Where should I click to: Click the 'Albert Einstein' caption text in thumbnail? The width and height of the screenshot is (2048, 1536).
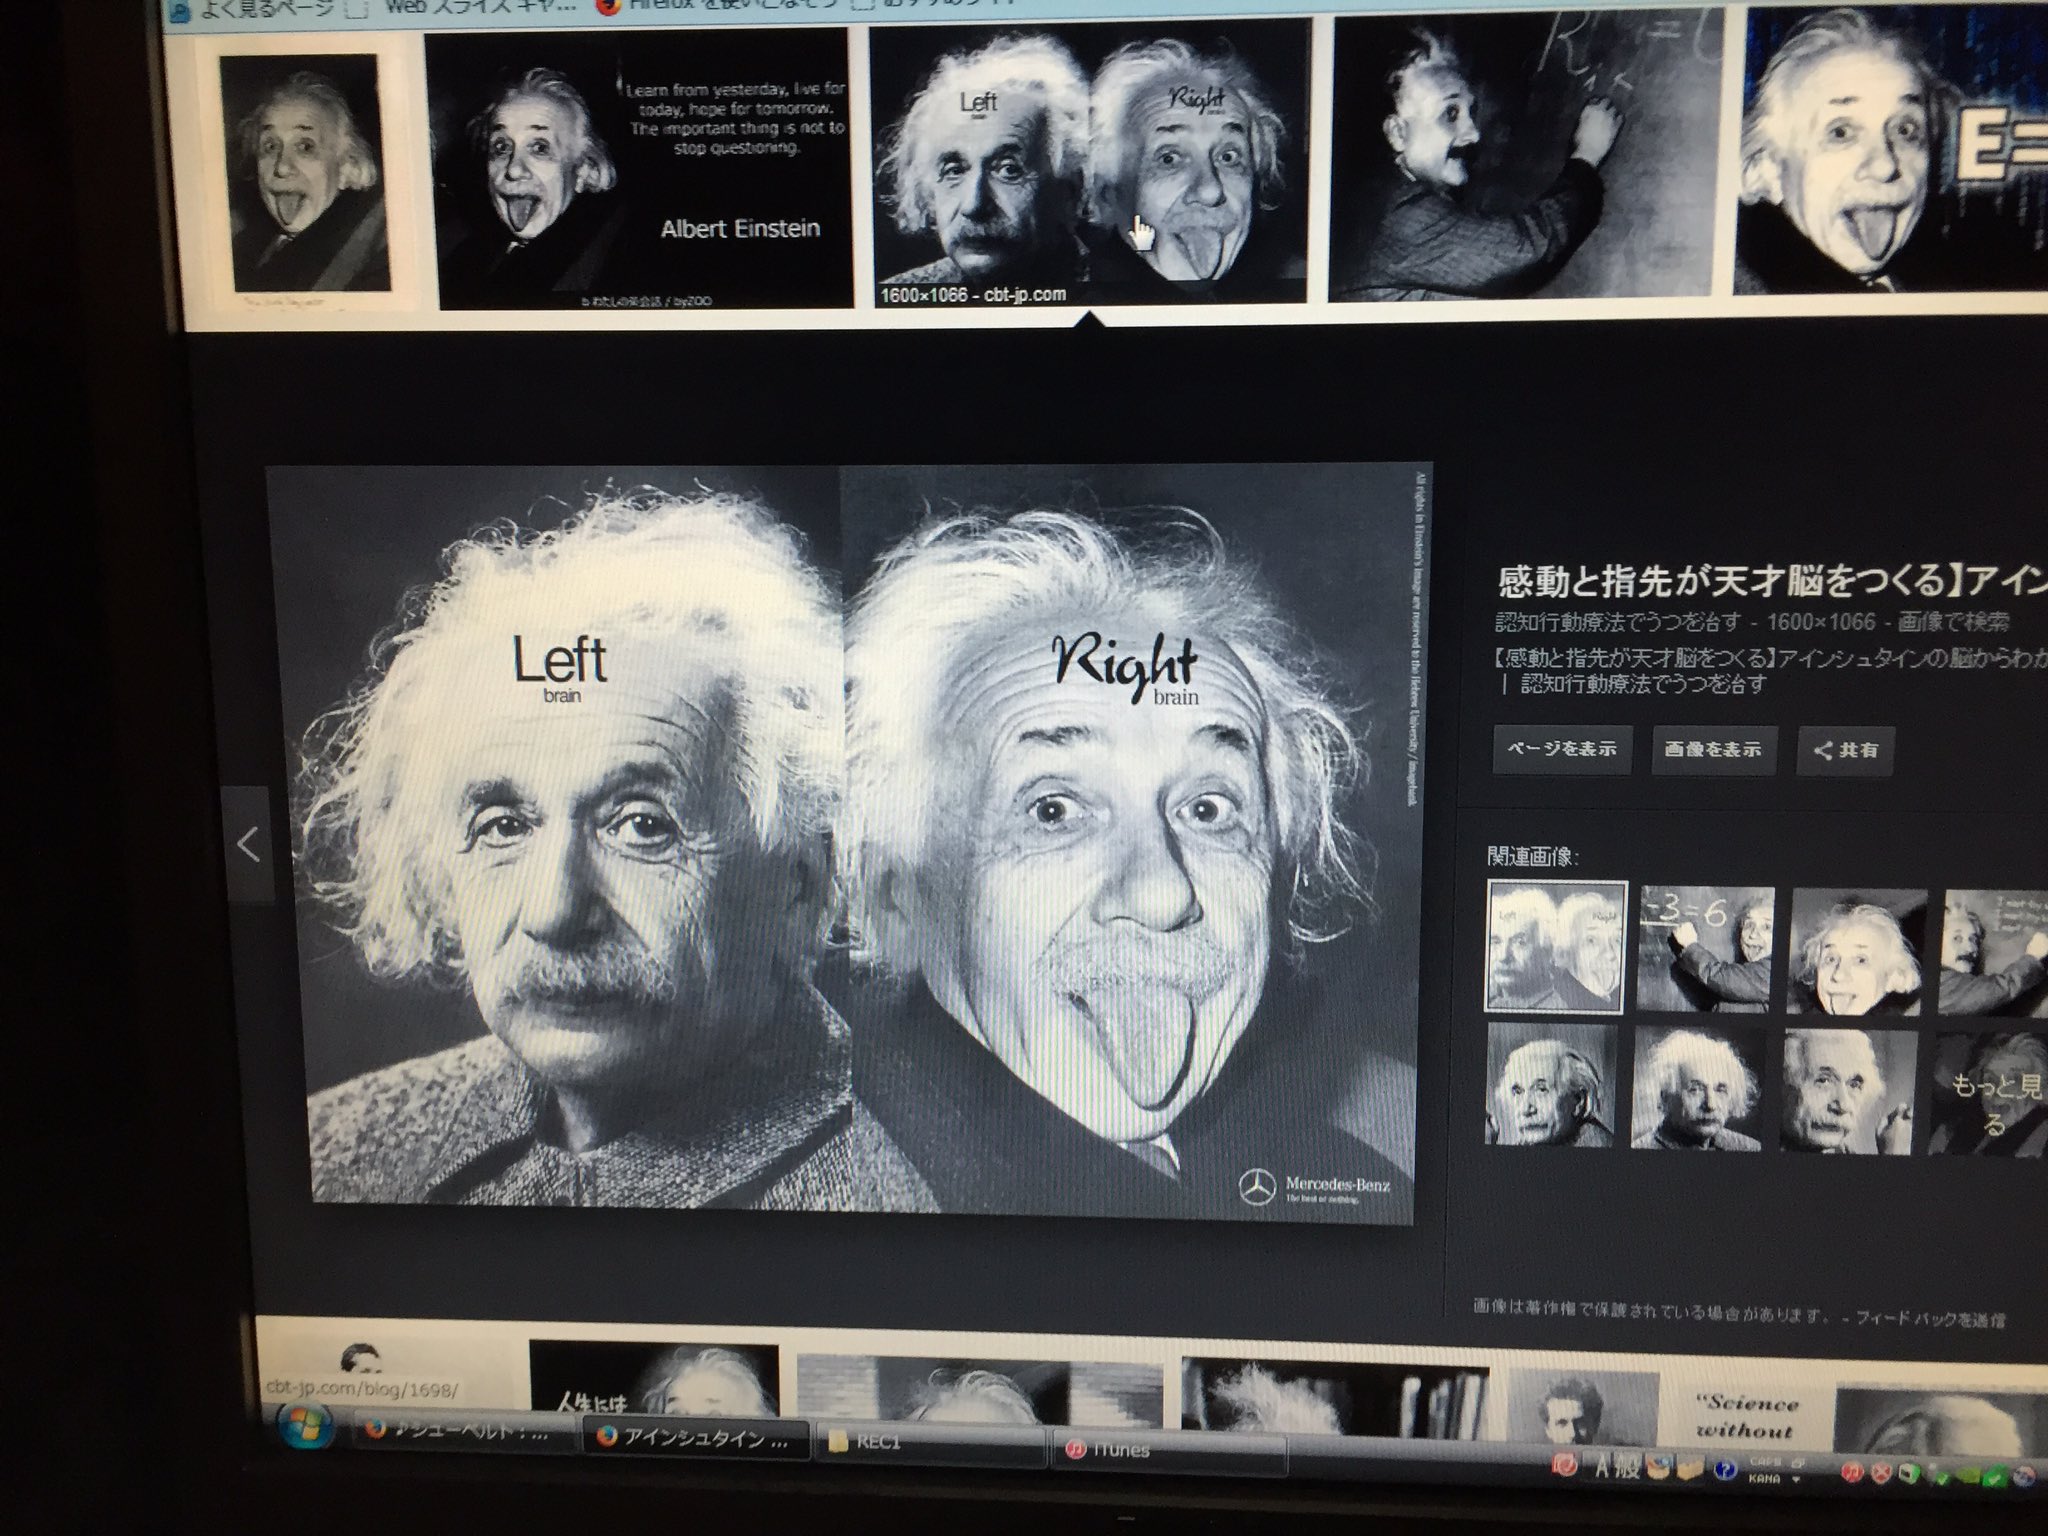click(740, 228)
